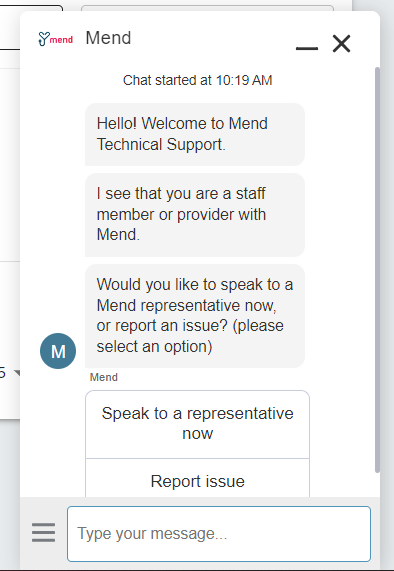Click the round M avatar
The image size is (394, 571).
(x=58, y=351)
